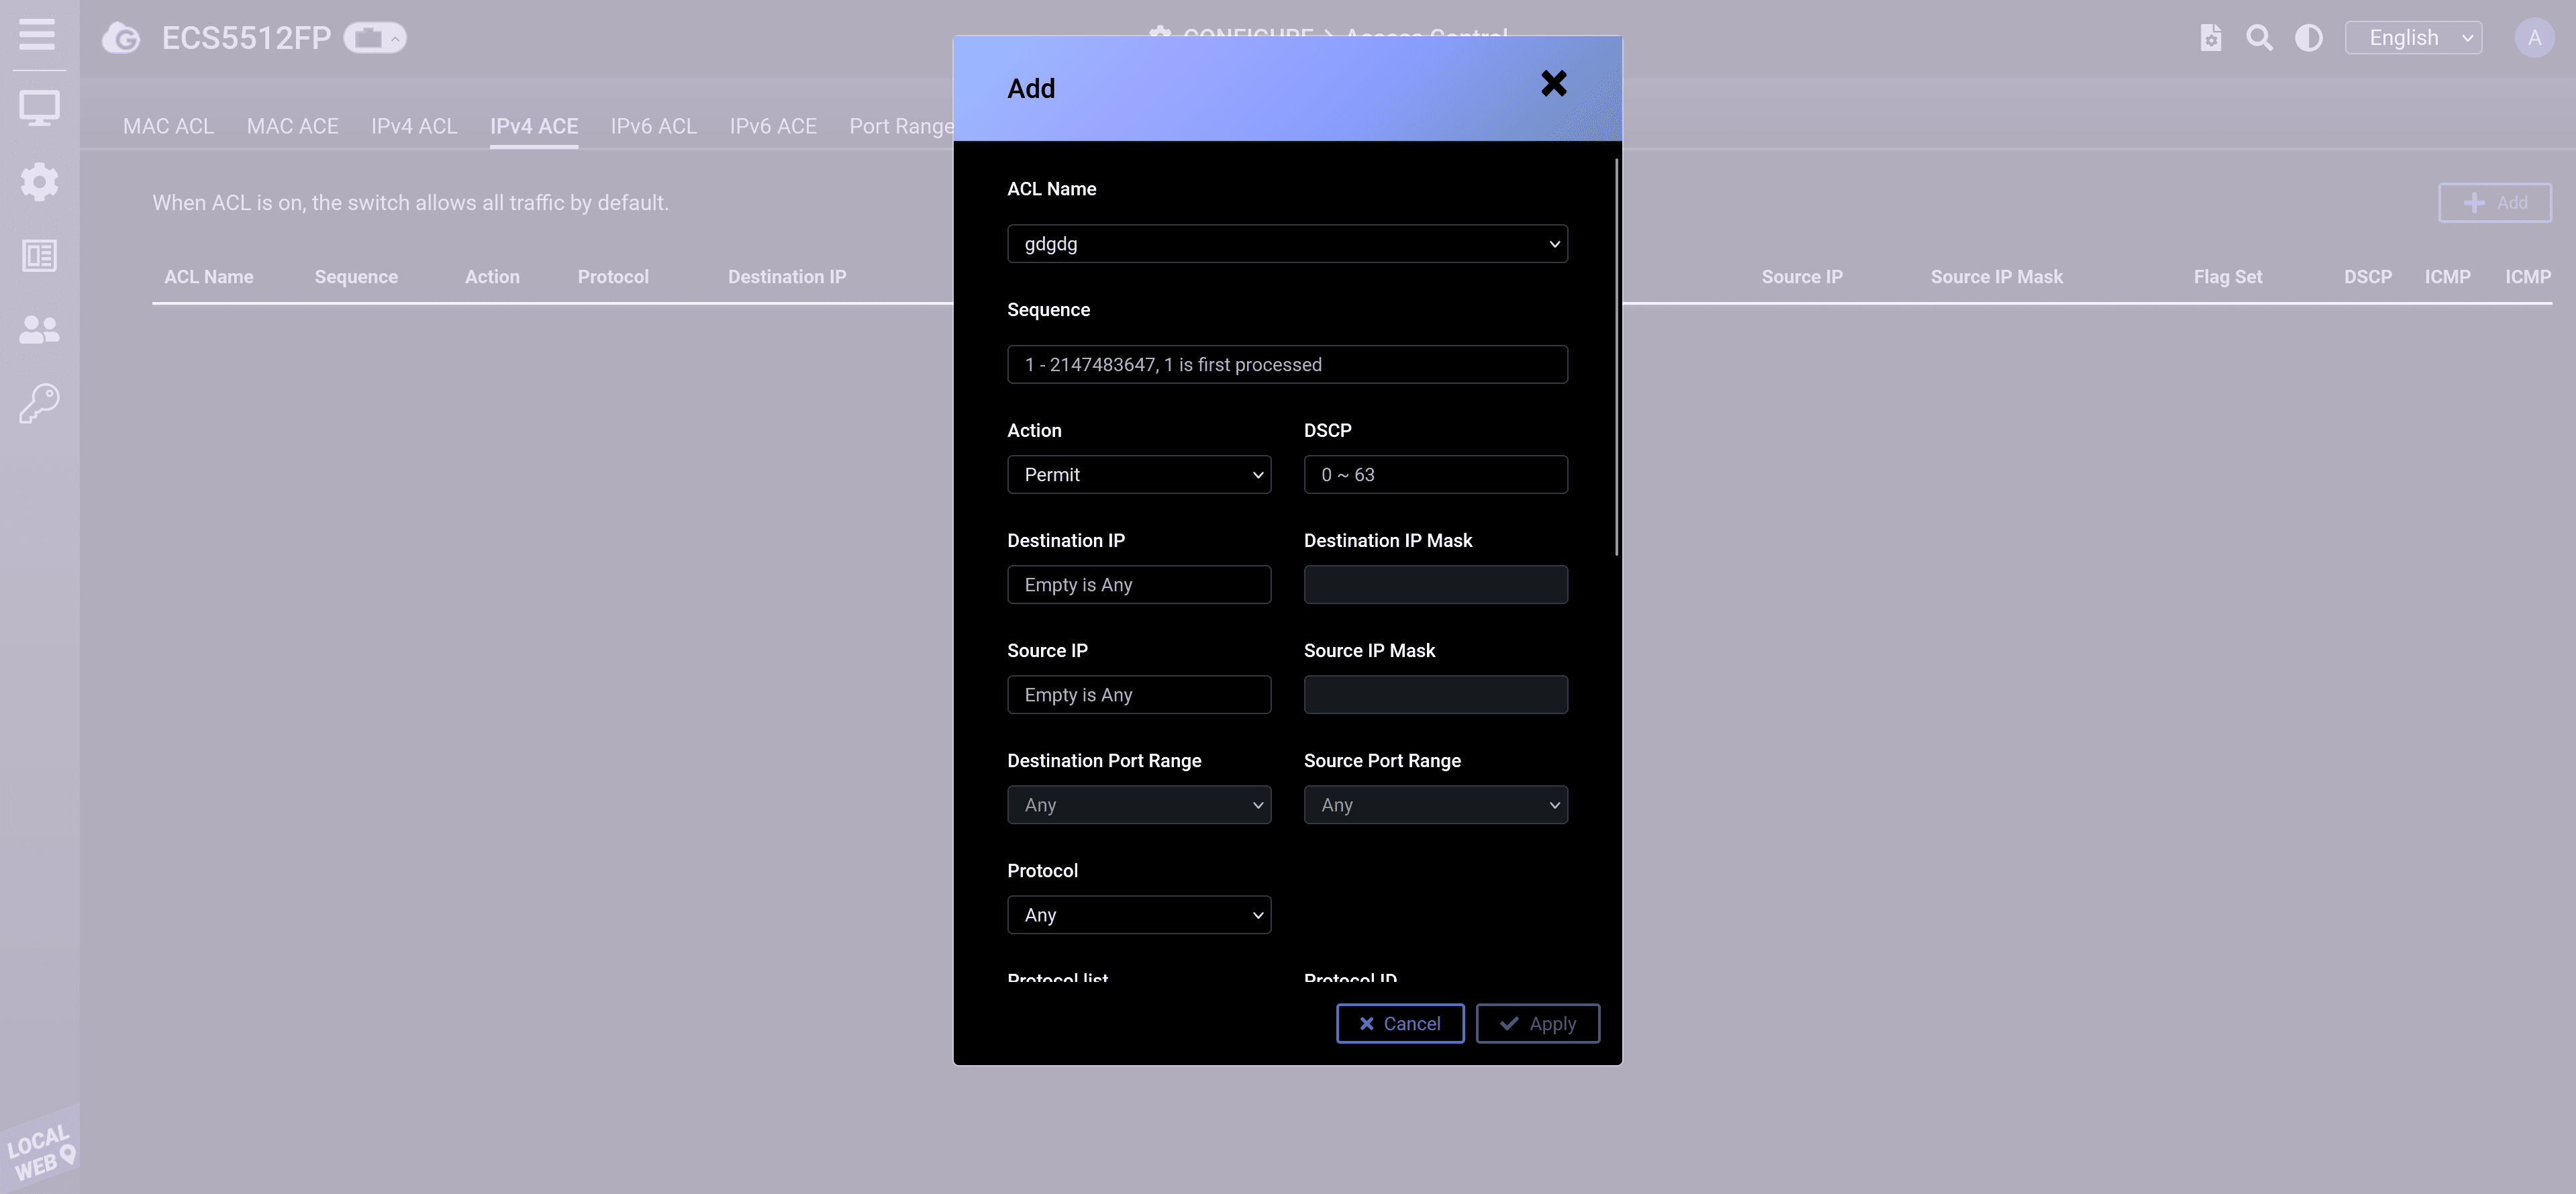Viewport: 2576px width, 1194px height.
Task: Click the Sequence input field
Action: (x=1287, y=365)
